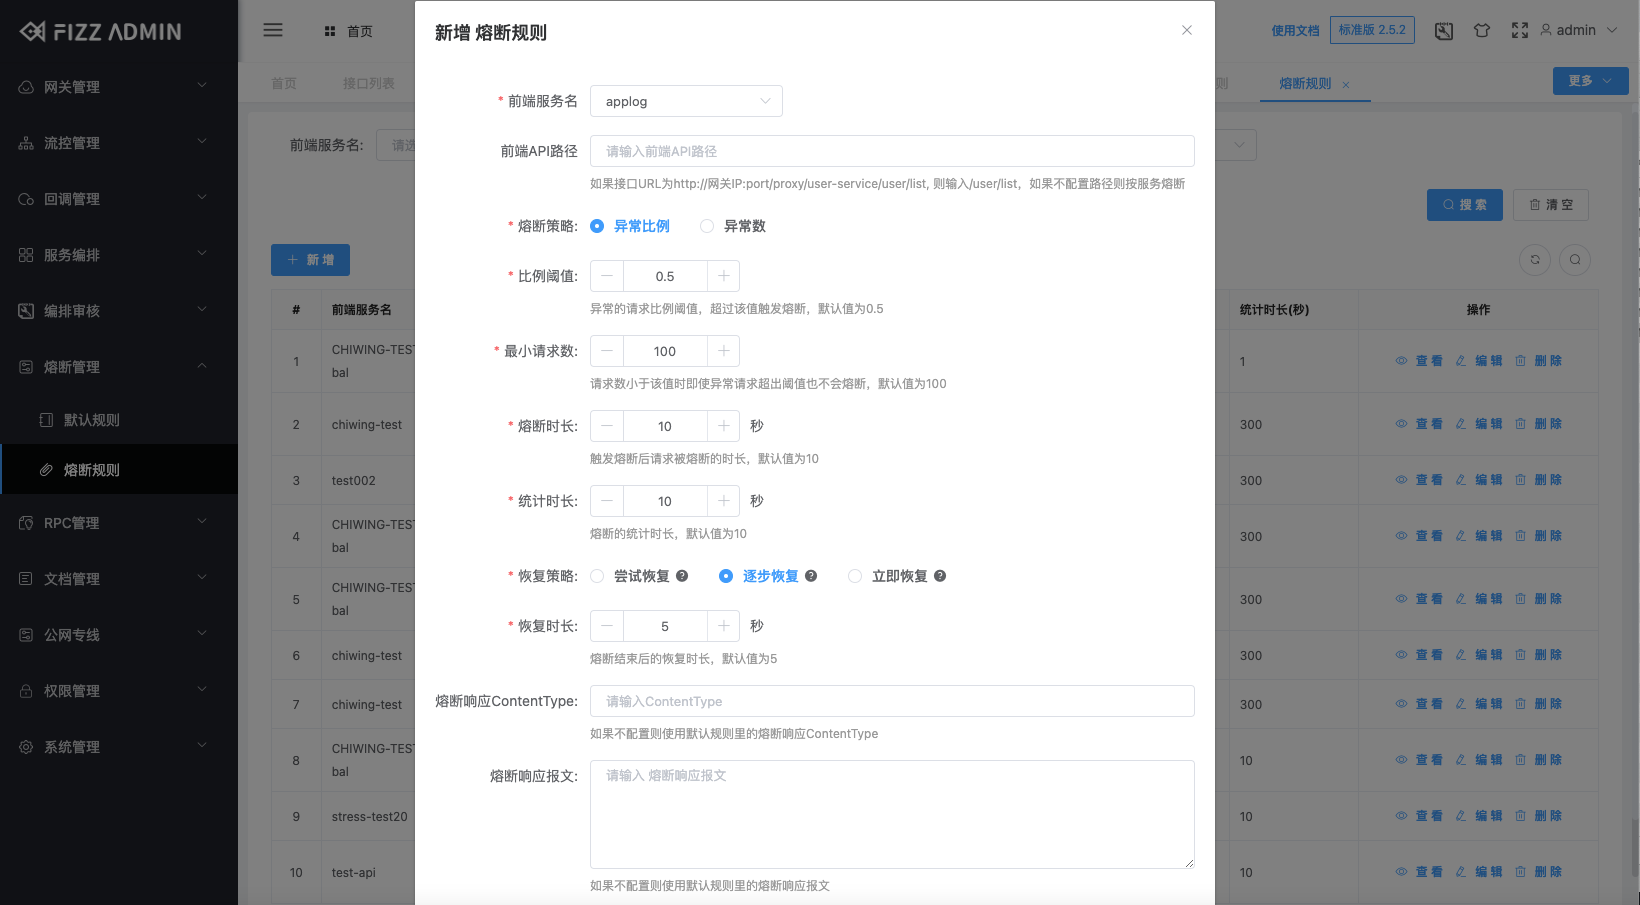The height and width of the screenshot is (905, 1640).
Task: Open 熔断规则 in the sidebar
Action: [x=119, y=470]
